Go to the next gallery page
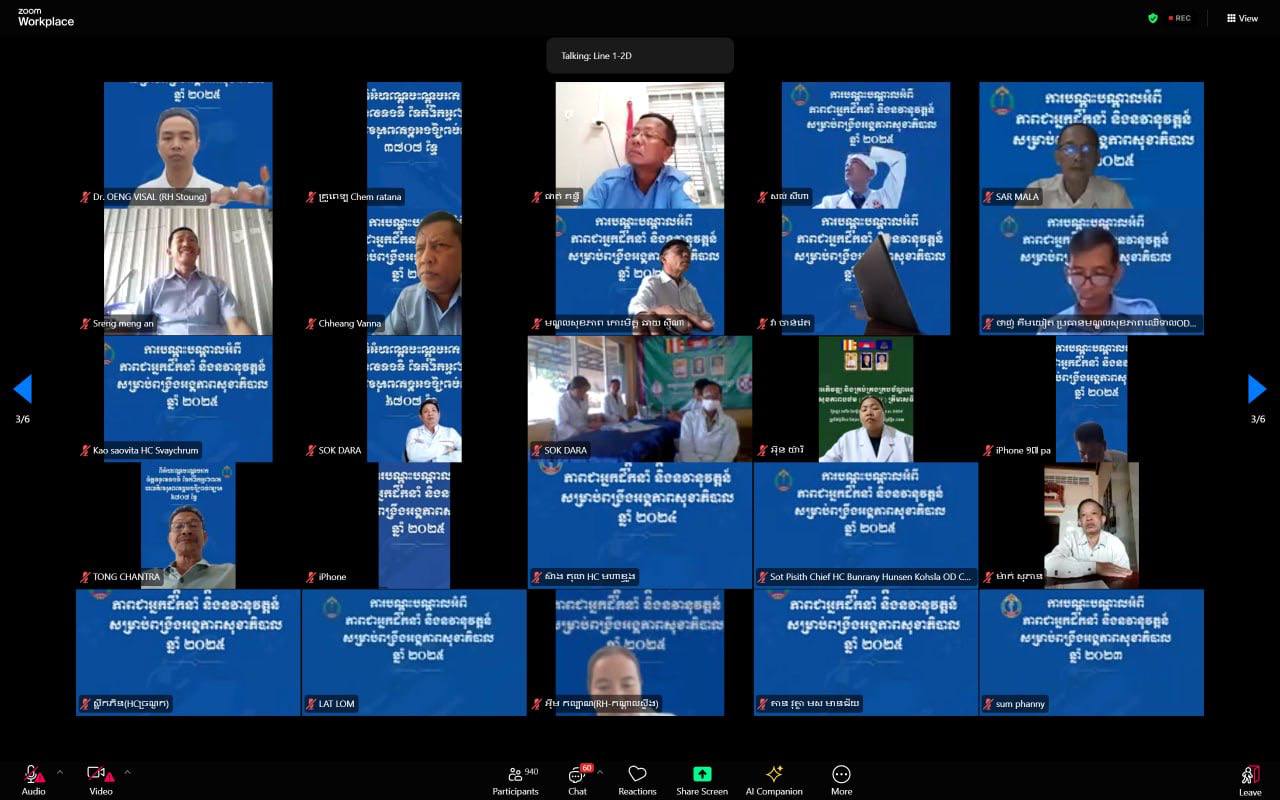This screenshot has height=800, width=1280. click(1257, 389)
